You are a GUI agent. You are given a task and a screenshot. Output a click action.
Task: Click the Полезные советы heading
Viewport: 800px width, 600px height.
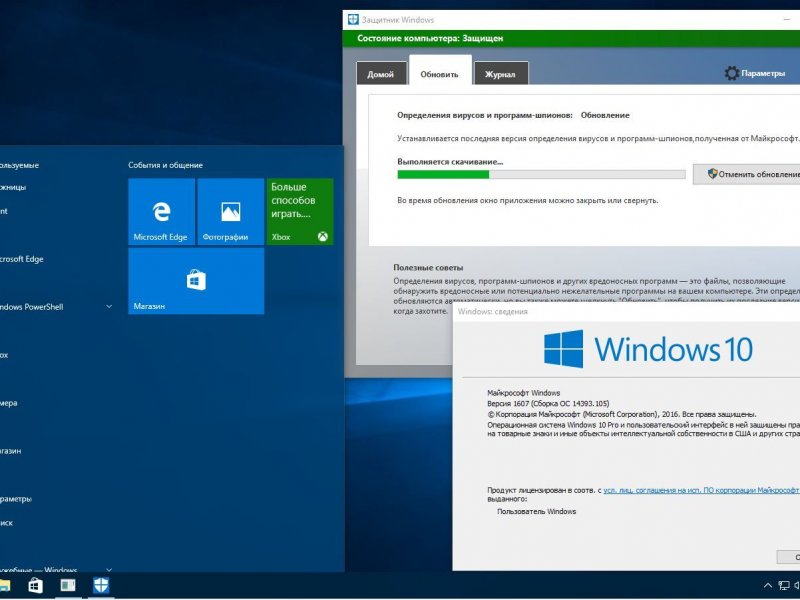(428, 267)
